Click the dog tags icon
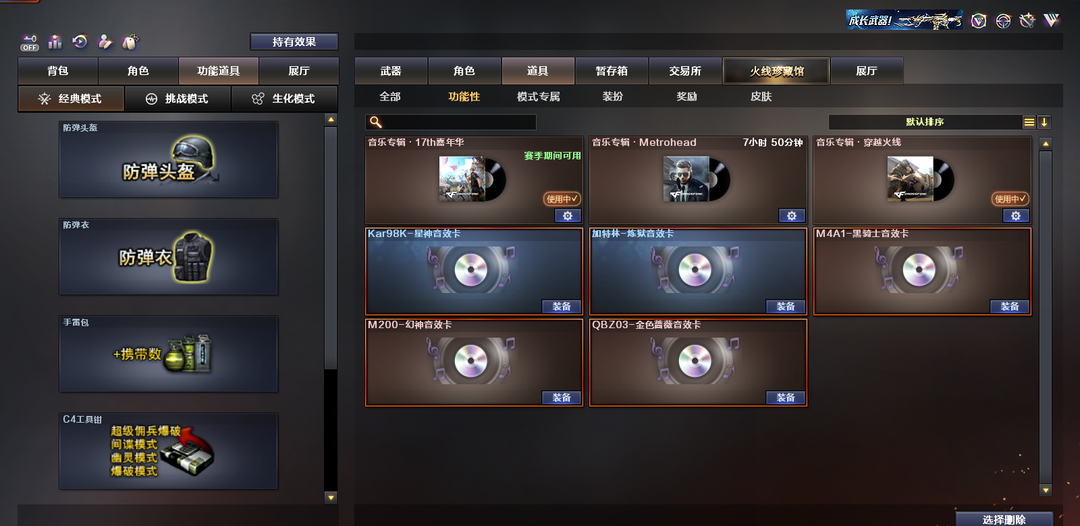The image size is (1080, 526). point(129,42)
